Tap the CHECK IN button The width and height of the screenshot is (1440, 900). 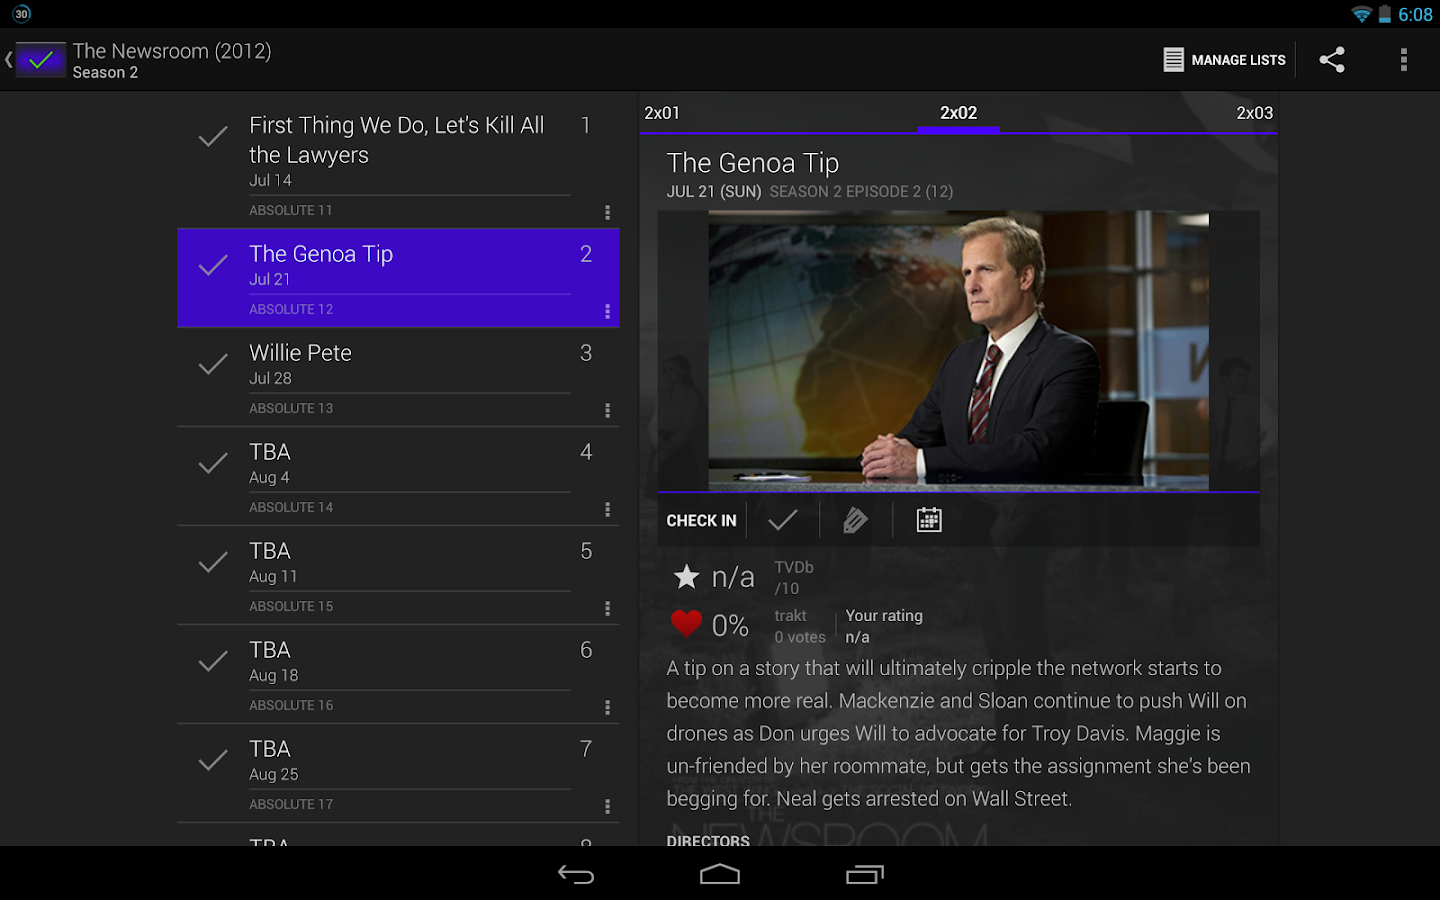[701, 521]
